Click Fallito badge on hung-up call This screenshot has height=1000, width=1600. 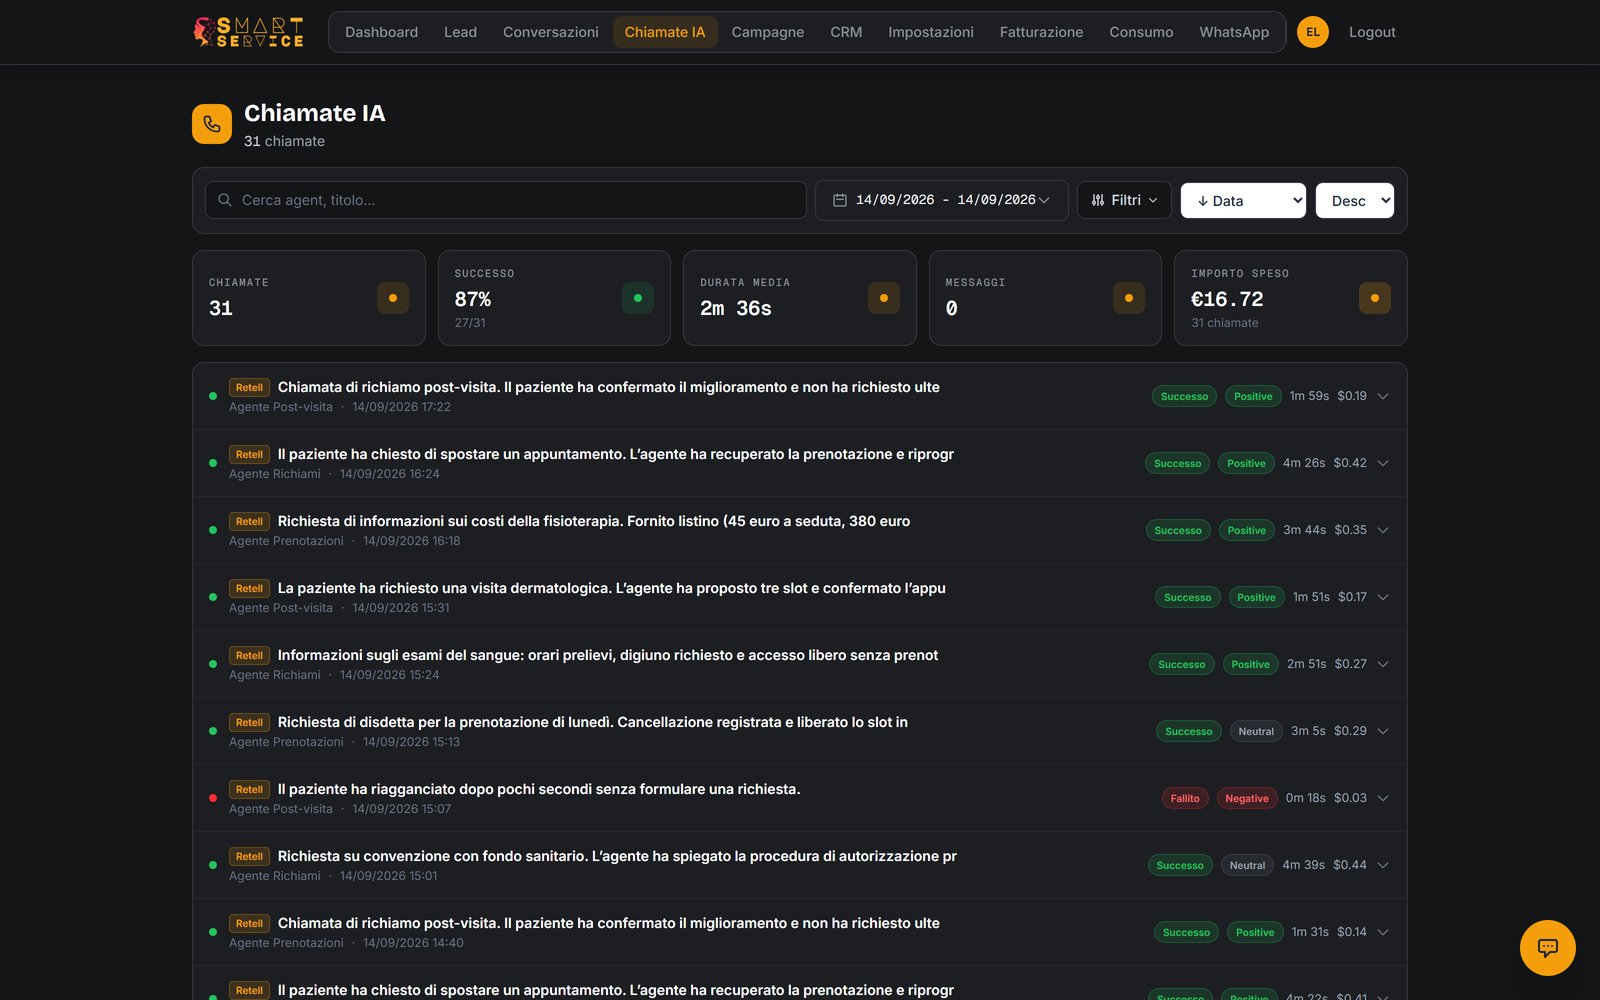1185,798
